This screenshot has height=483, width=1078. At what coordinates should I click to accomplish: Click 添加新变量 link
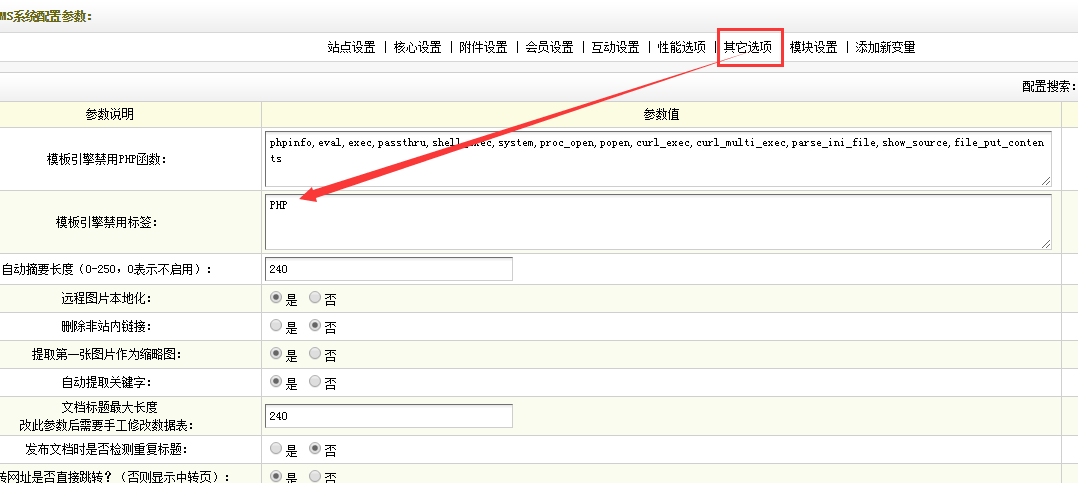coord(885,47)
